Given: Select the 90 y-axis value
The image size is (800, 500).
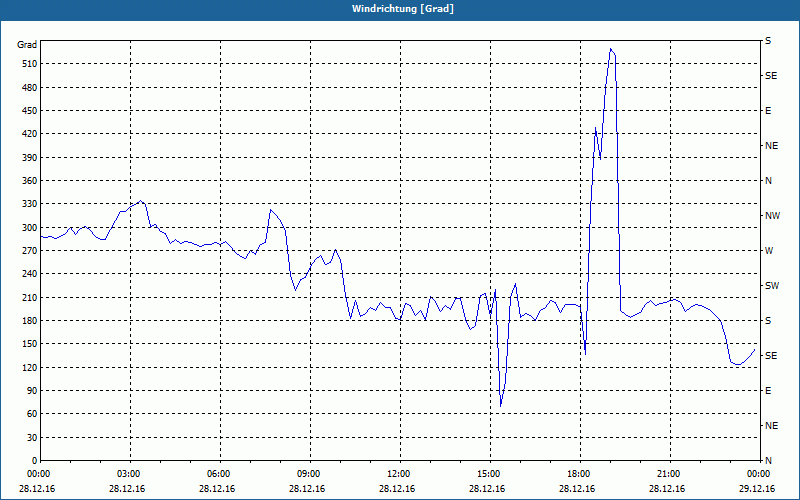Looking at the screenshot, I should click(32, 391).
